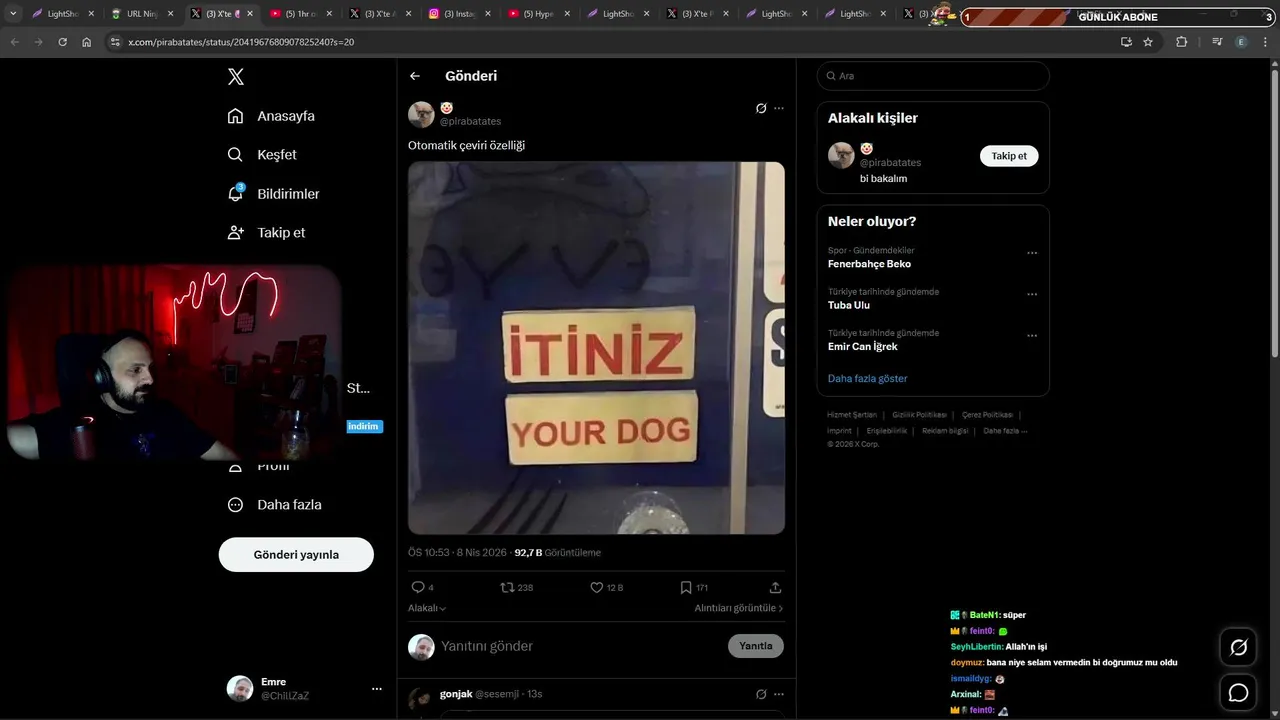1280x720 pixels.
Task: Click the site info icon in address bar
Action: click(x=115, y=42)
